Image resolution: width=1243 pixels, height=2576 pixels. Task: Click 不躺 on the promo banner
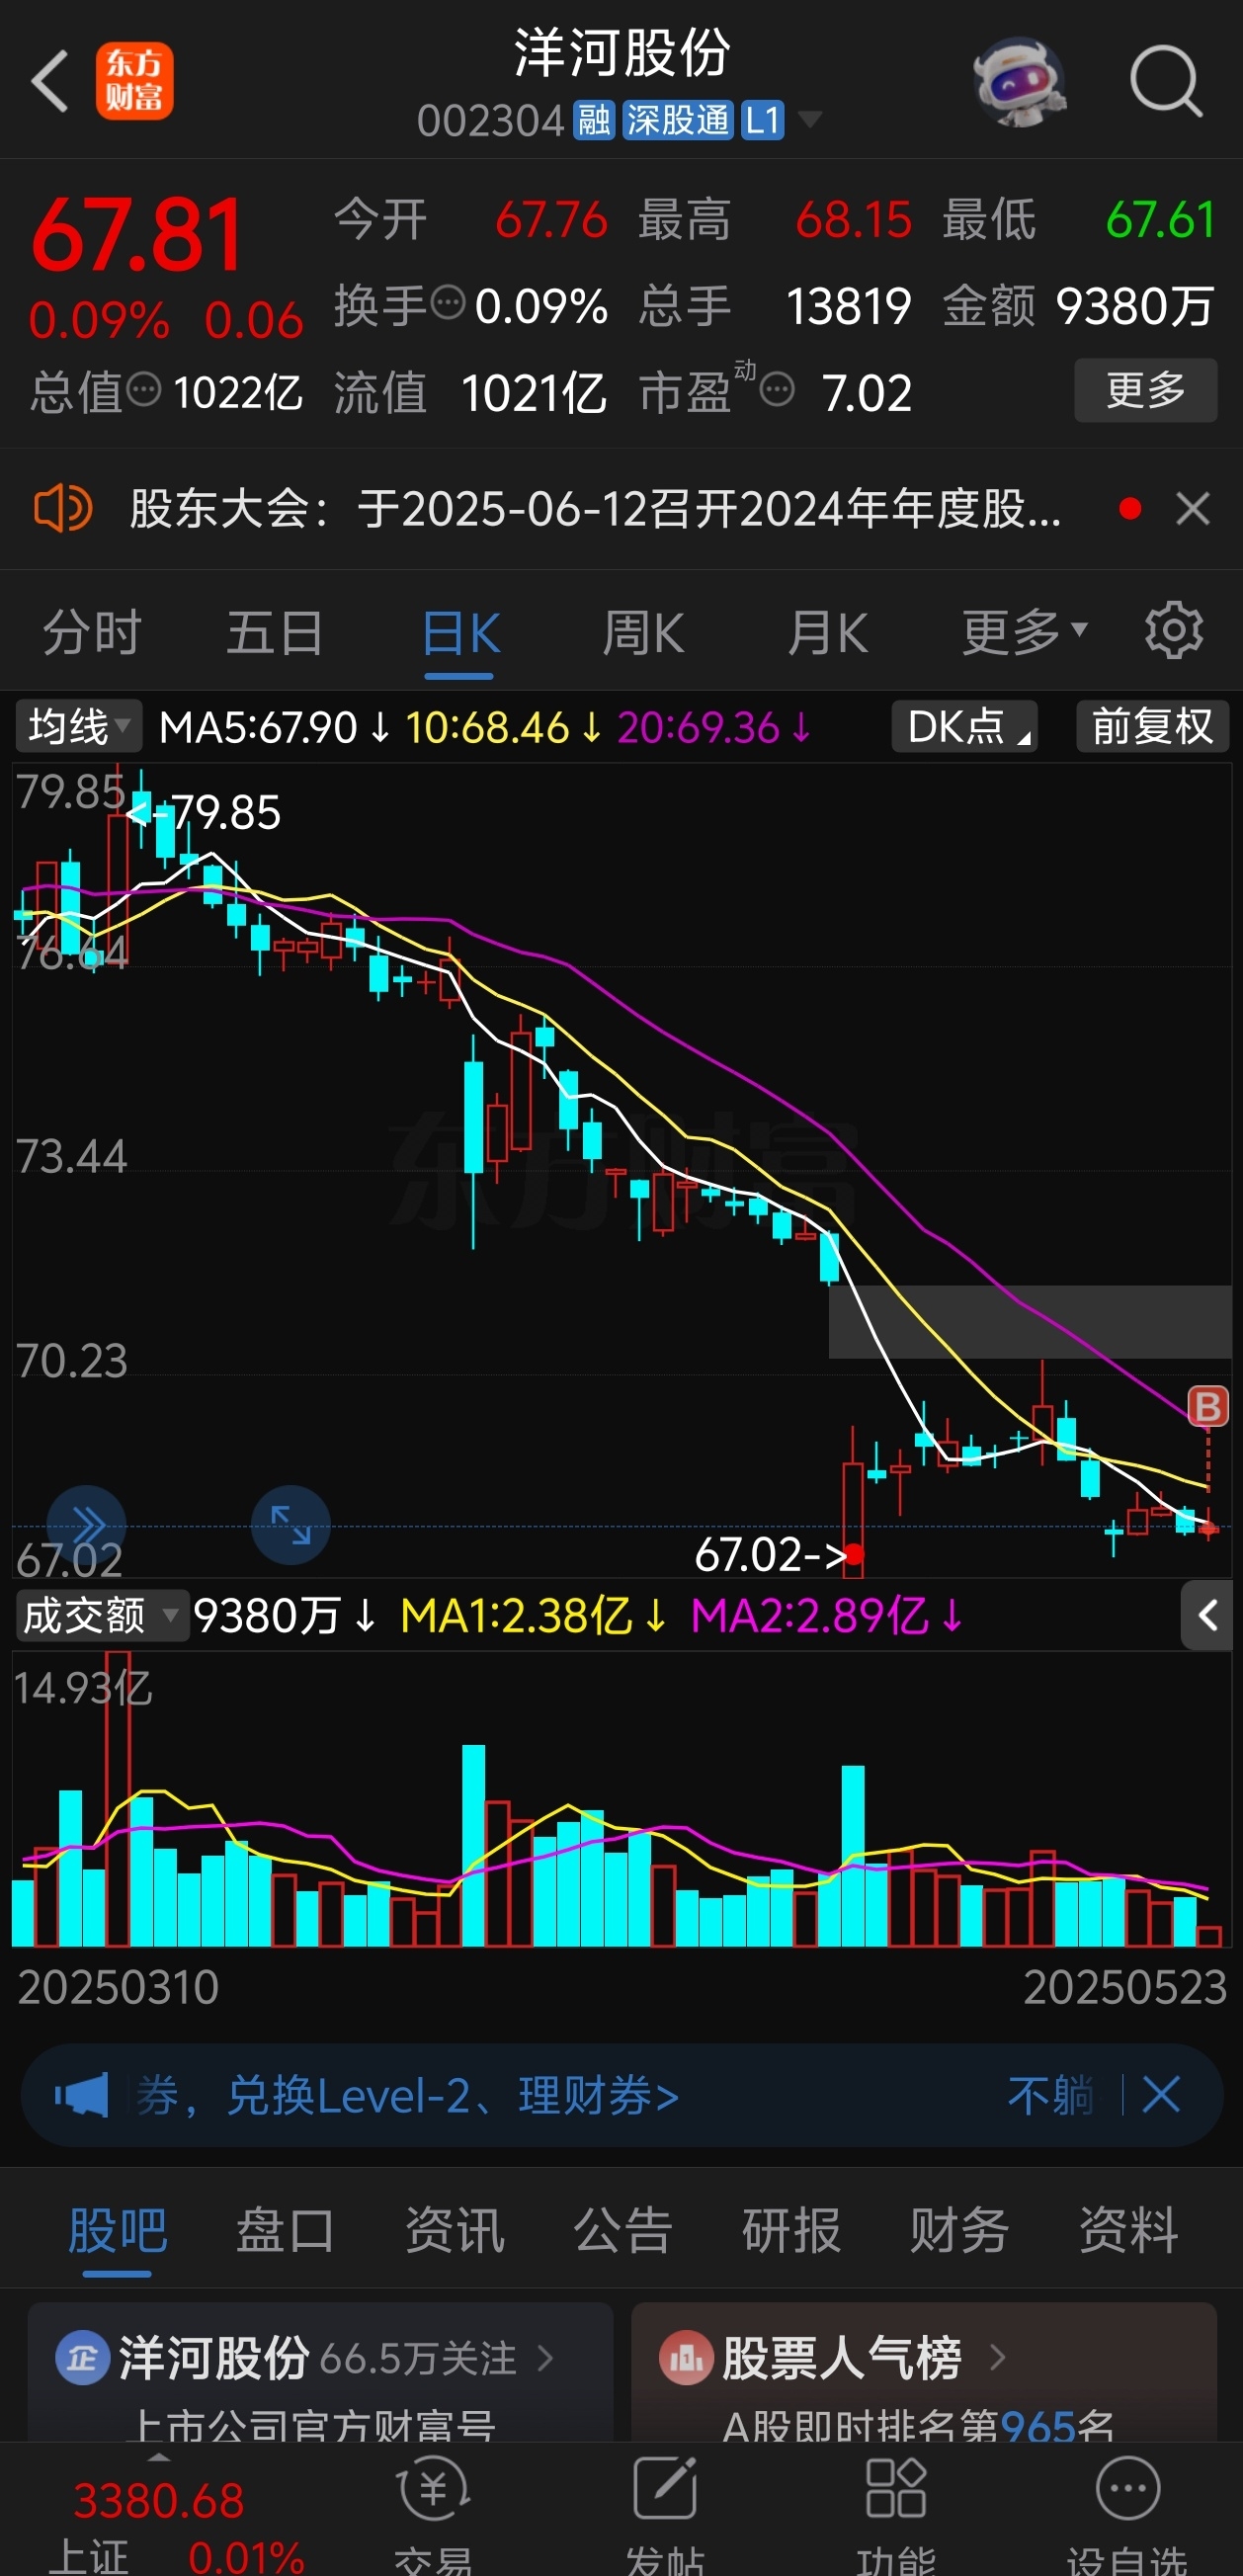1050,2095
